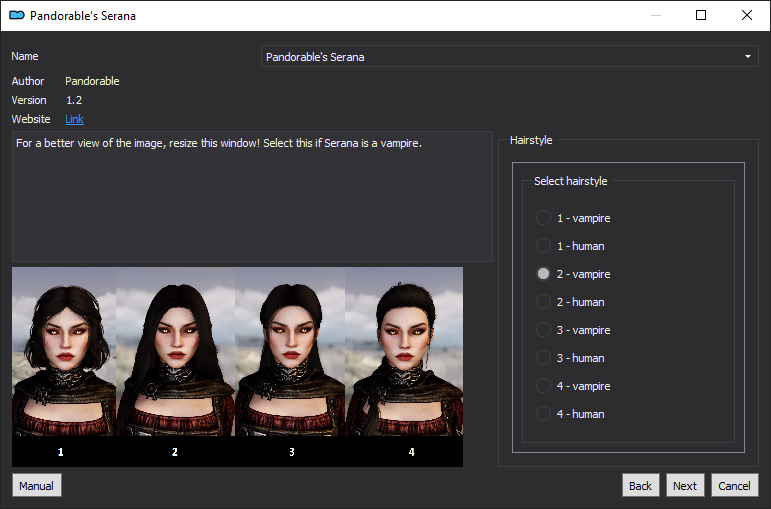Select the '1 - human' hairstyle option
The height and width of the screenshot is (509, 771).
point(570,246)
